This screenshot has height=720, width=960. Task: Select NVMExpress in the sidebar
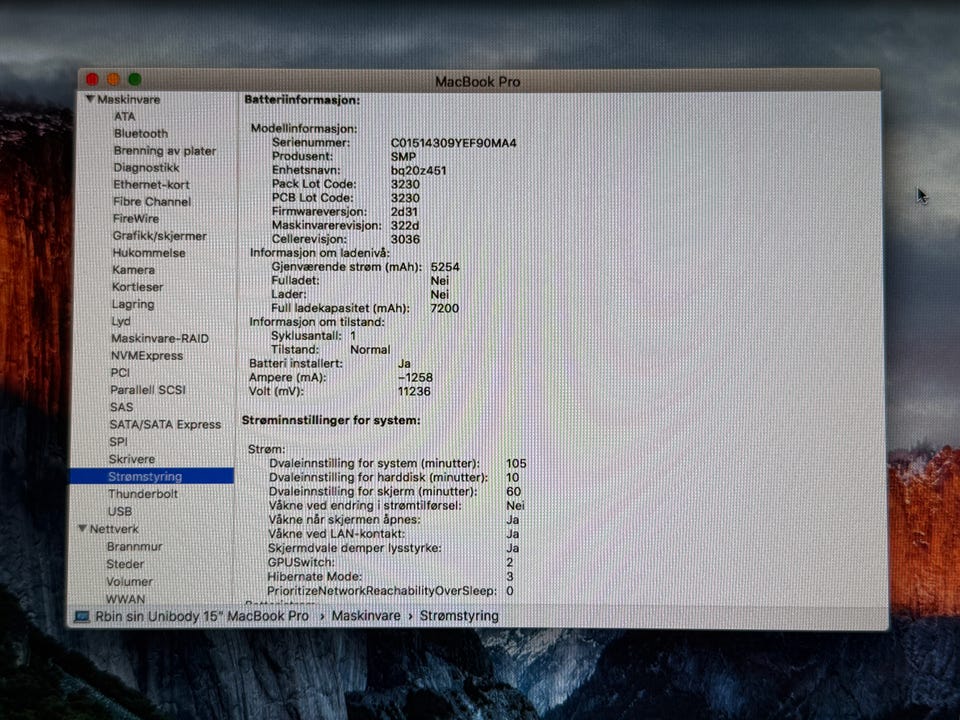147,356
